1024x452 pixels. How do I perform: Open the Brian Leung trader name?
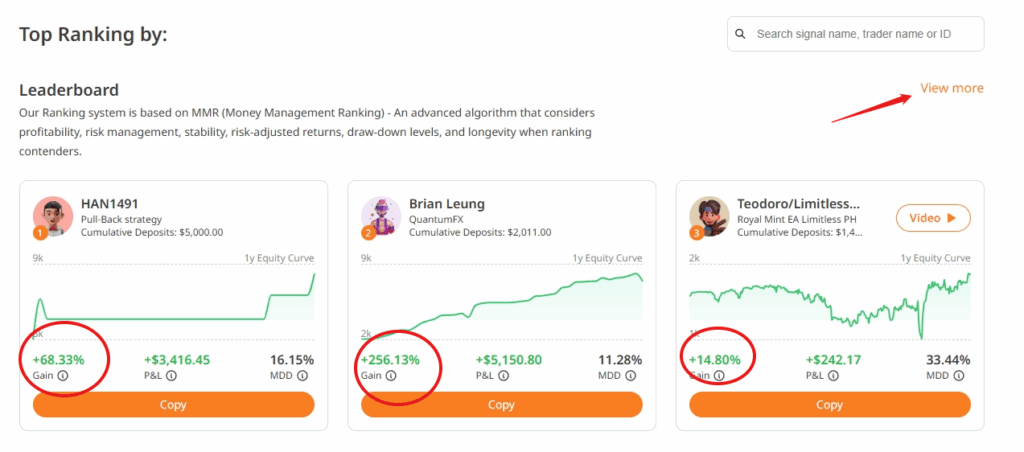[447, 204]
